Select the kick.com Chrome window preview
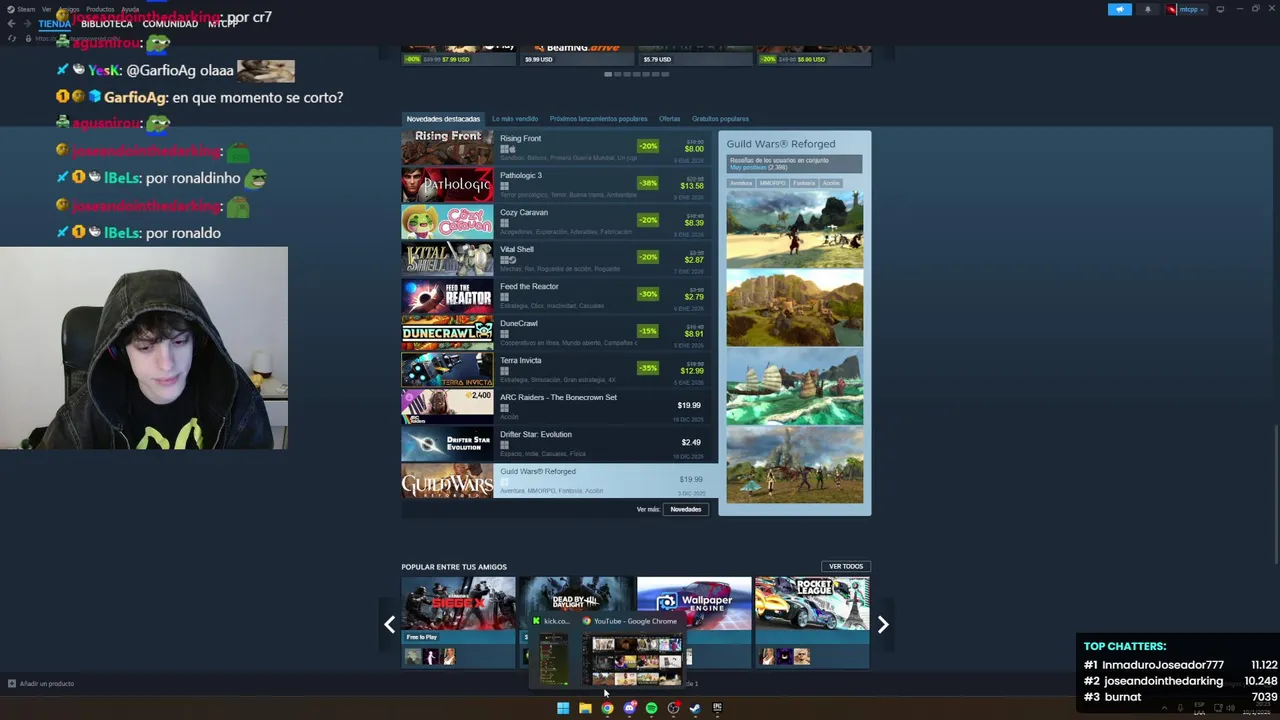This screenshot has width=1280, height=720. [x=553, y=652]
